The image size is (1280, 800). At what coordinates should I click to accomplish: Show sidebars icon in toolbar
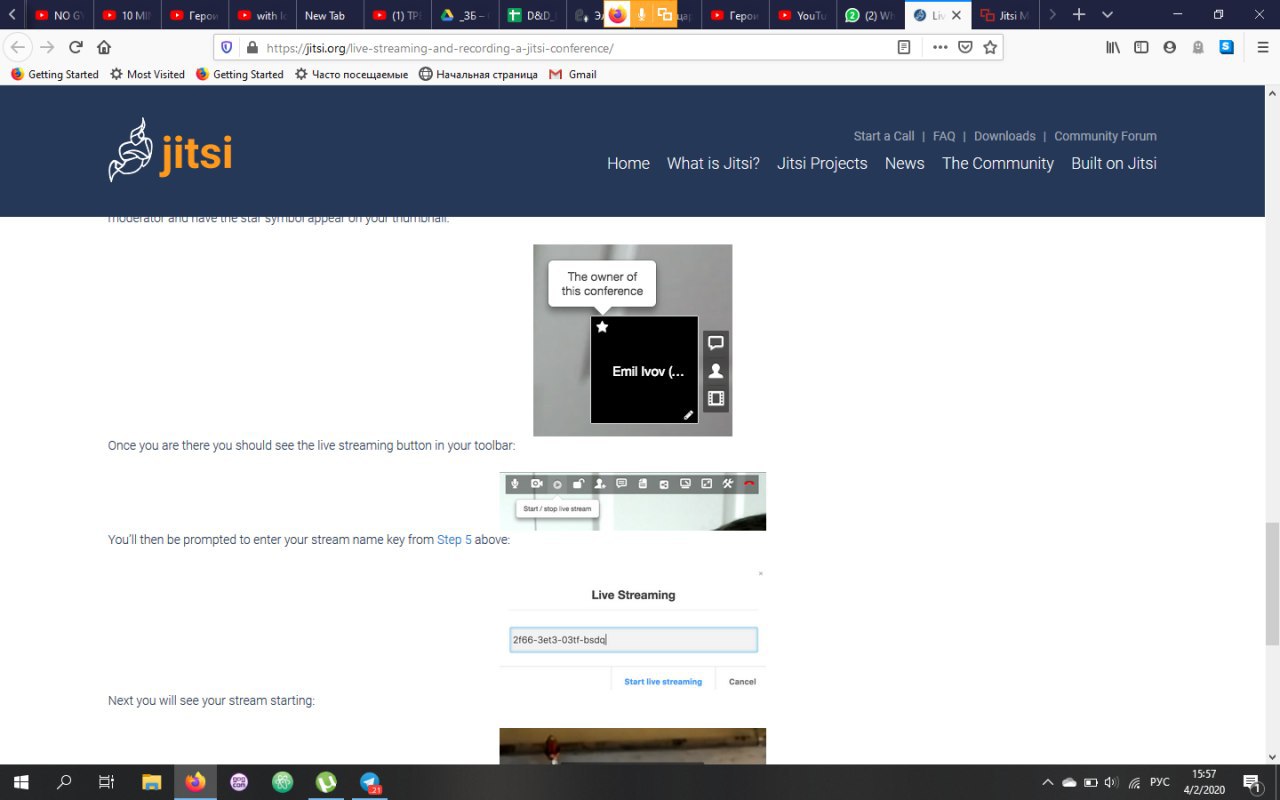[x=1141, y=47]
